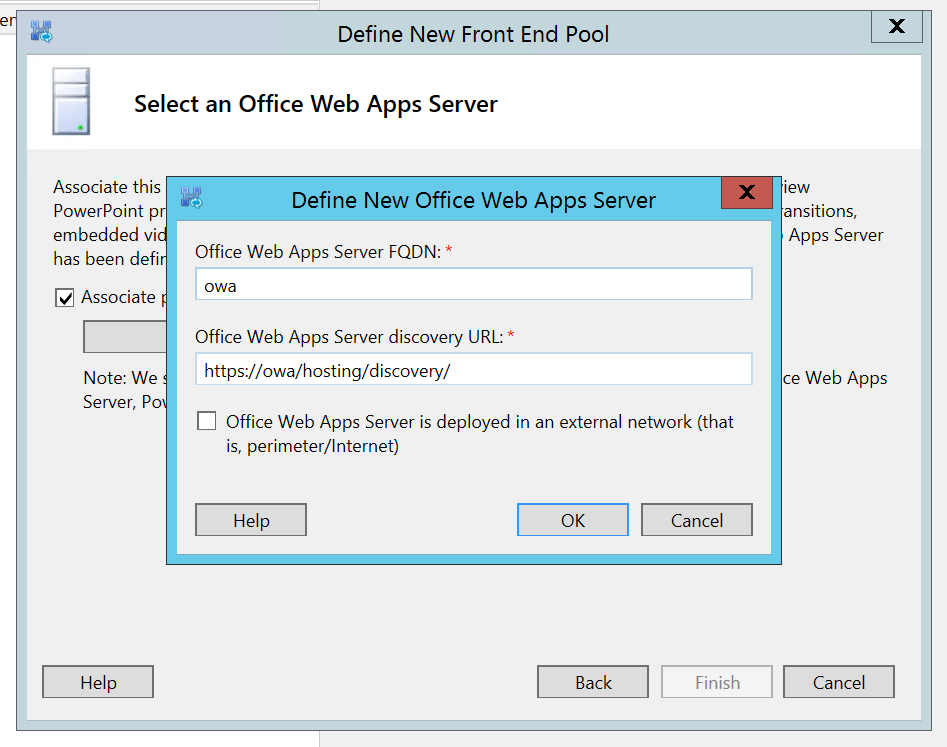This screenshot has width=947, height=747.
Task: Click the 'Office Web Apps Server discovery URL:' label
Action: coord(349,337)
